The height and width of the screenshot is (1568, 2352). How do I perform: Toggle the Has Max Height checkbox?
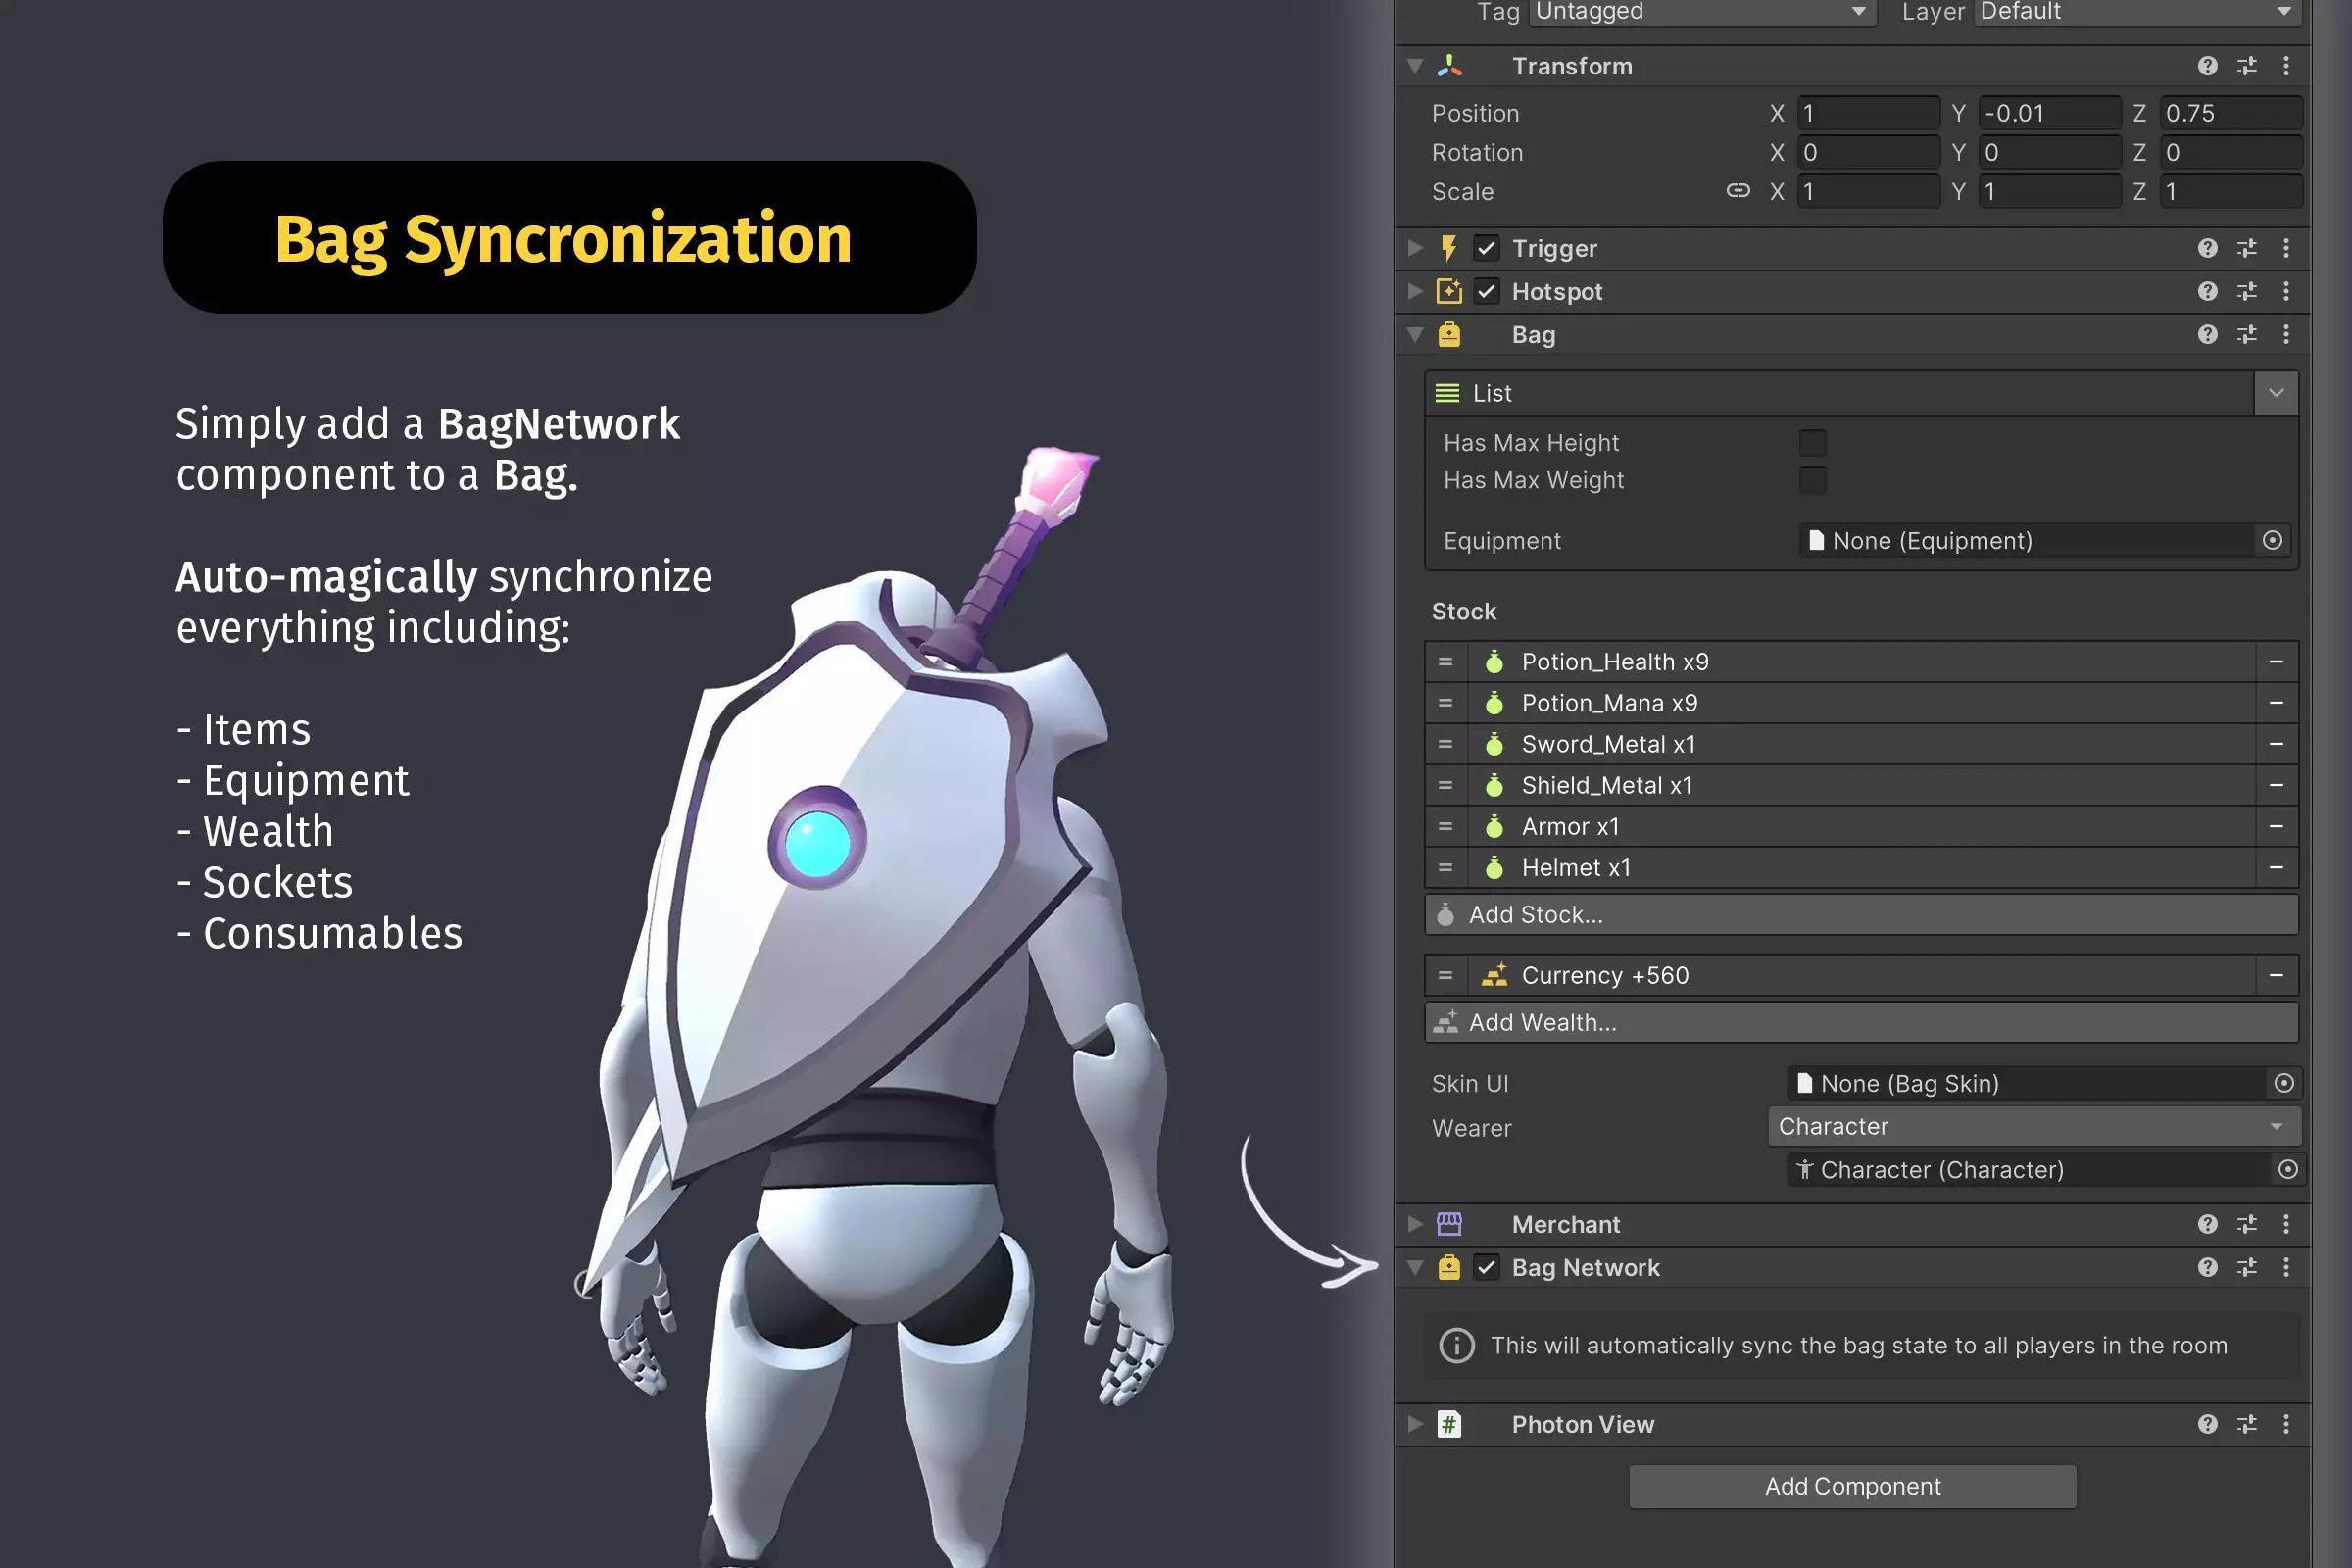coord(1812,442)
